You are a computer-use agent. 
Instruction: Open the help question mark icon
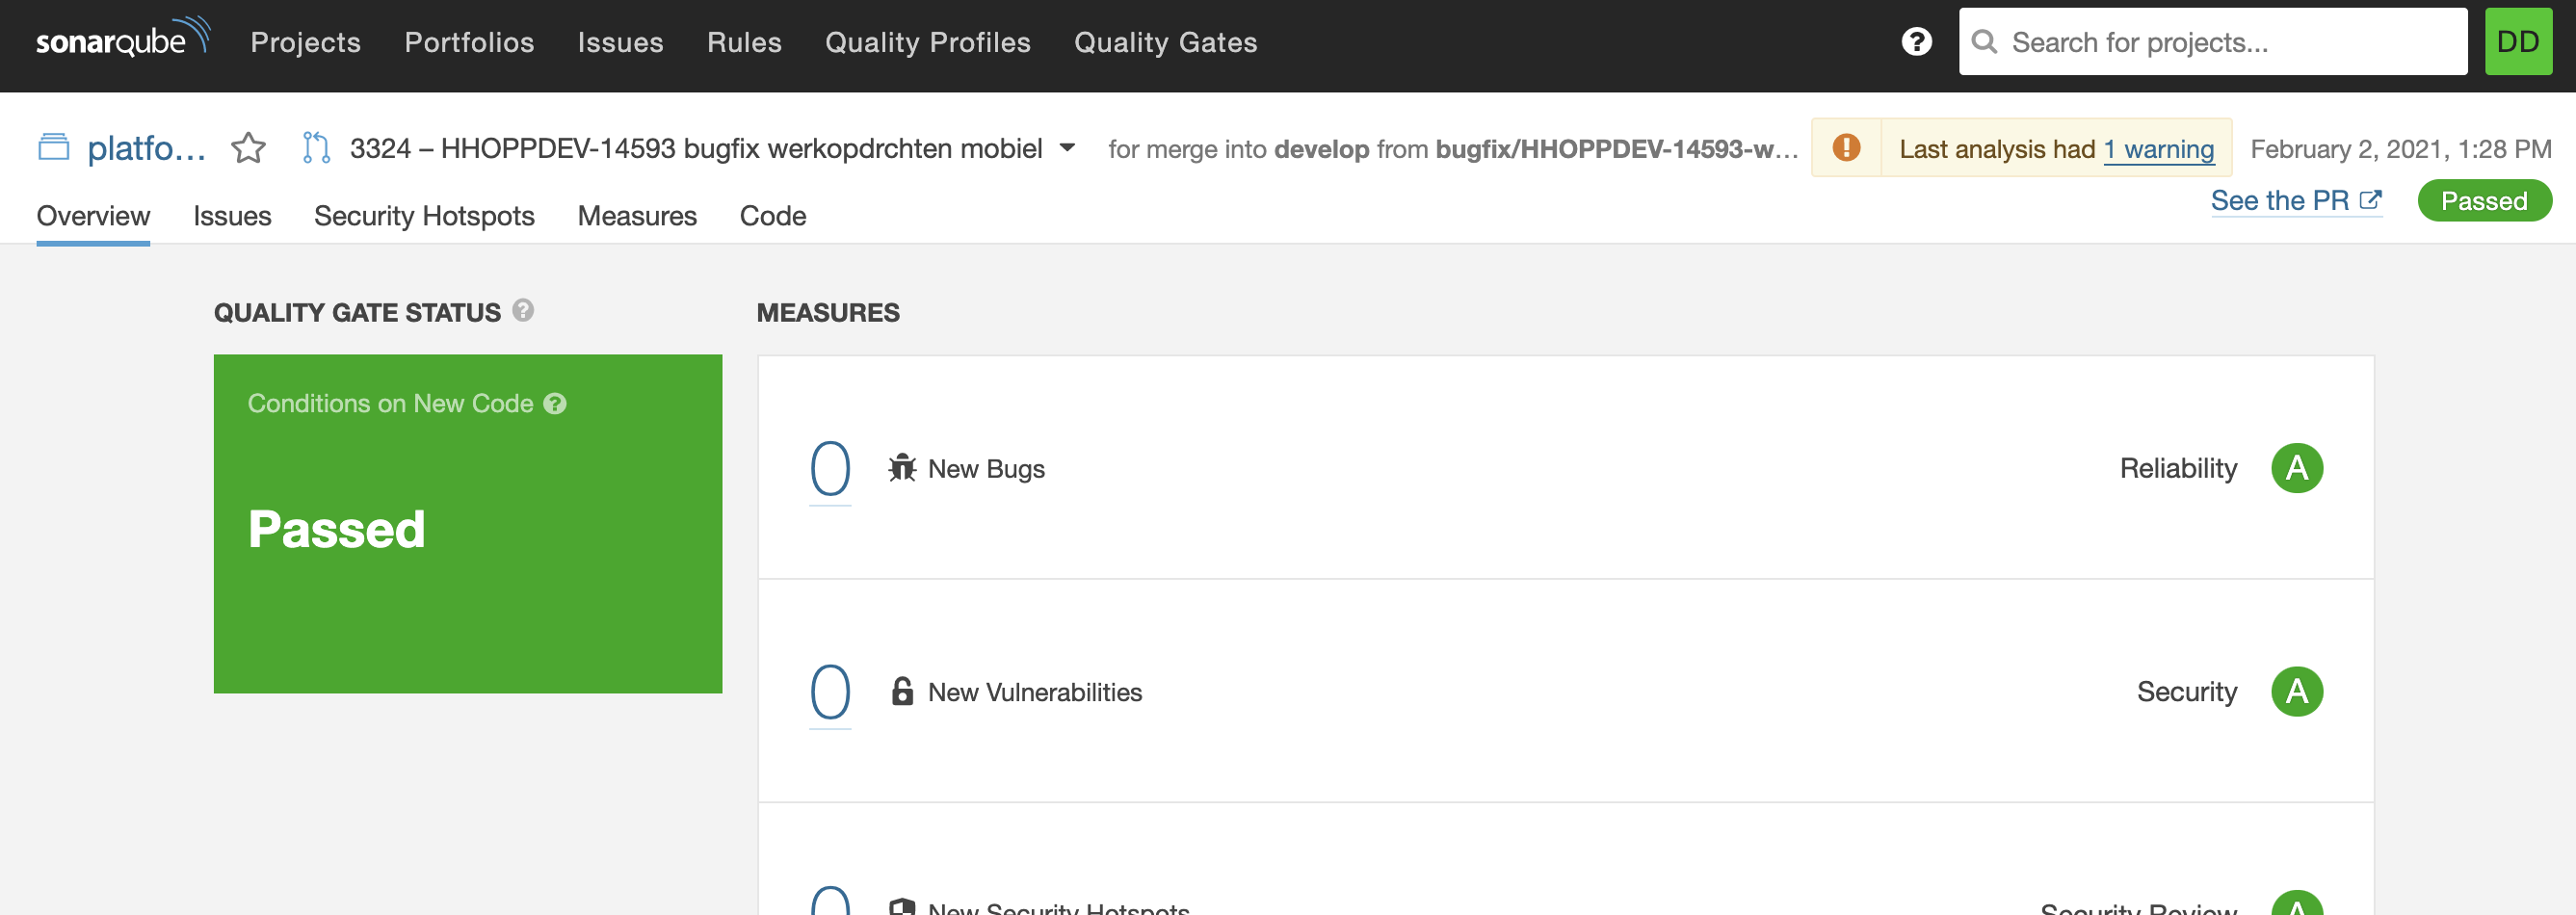[1916, 42]
